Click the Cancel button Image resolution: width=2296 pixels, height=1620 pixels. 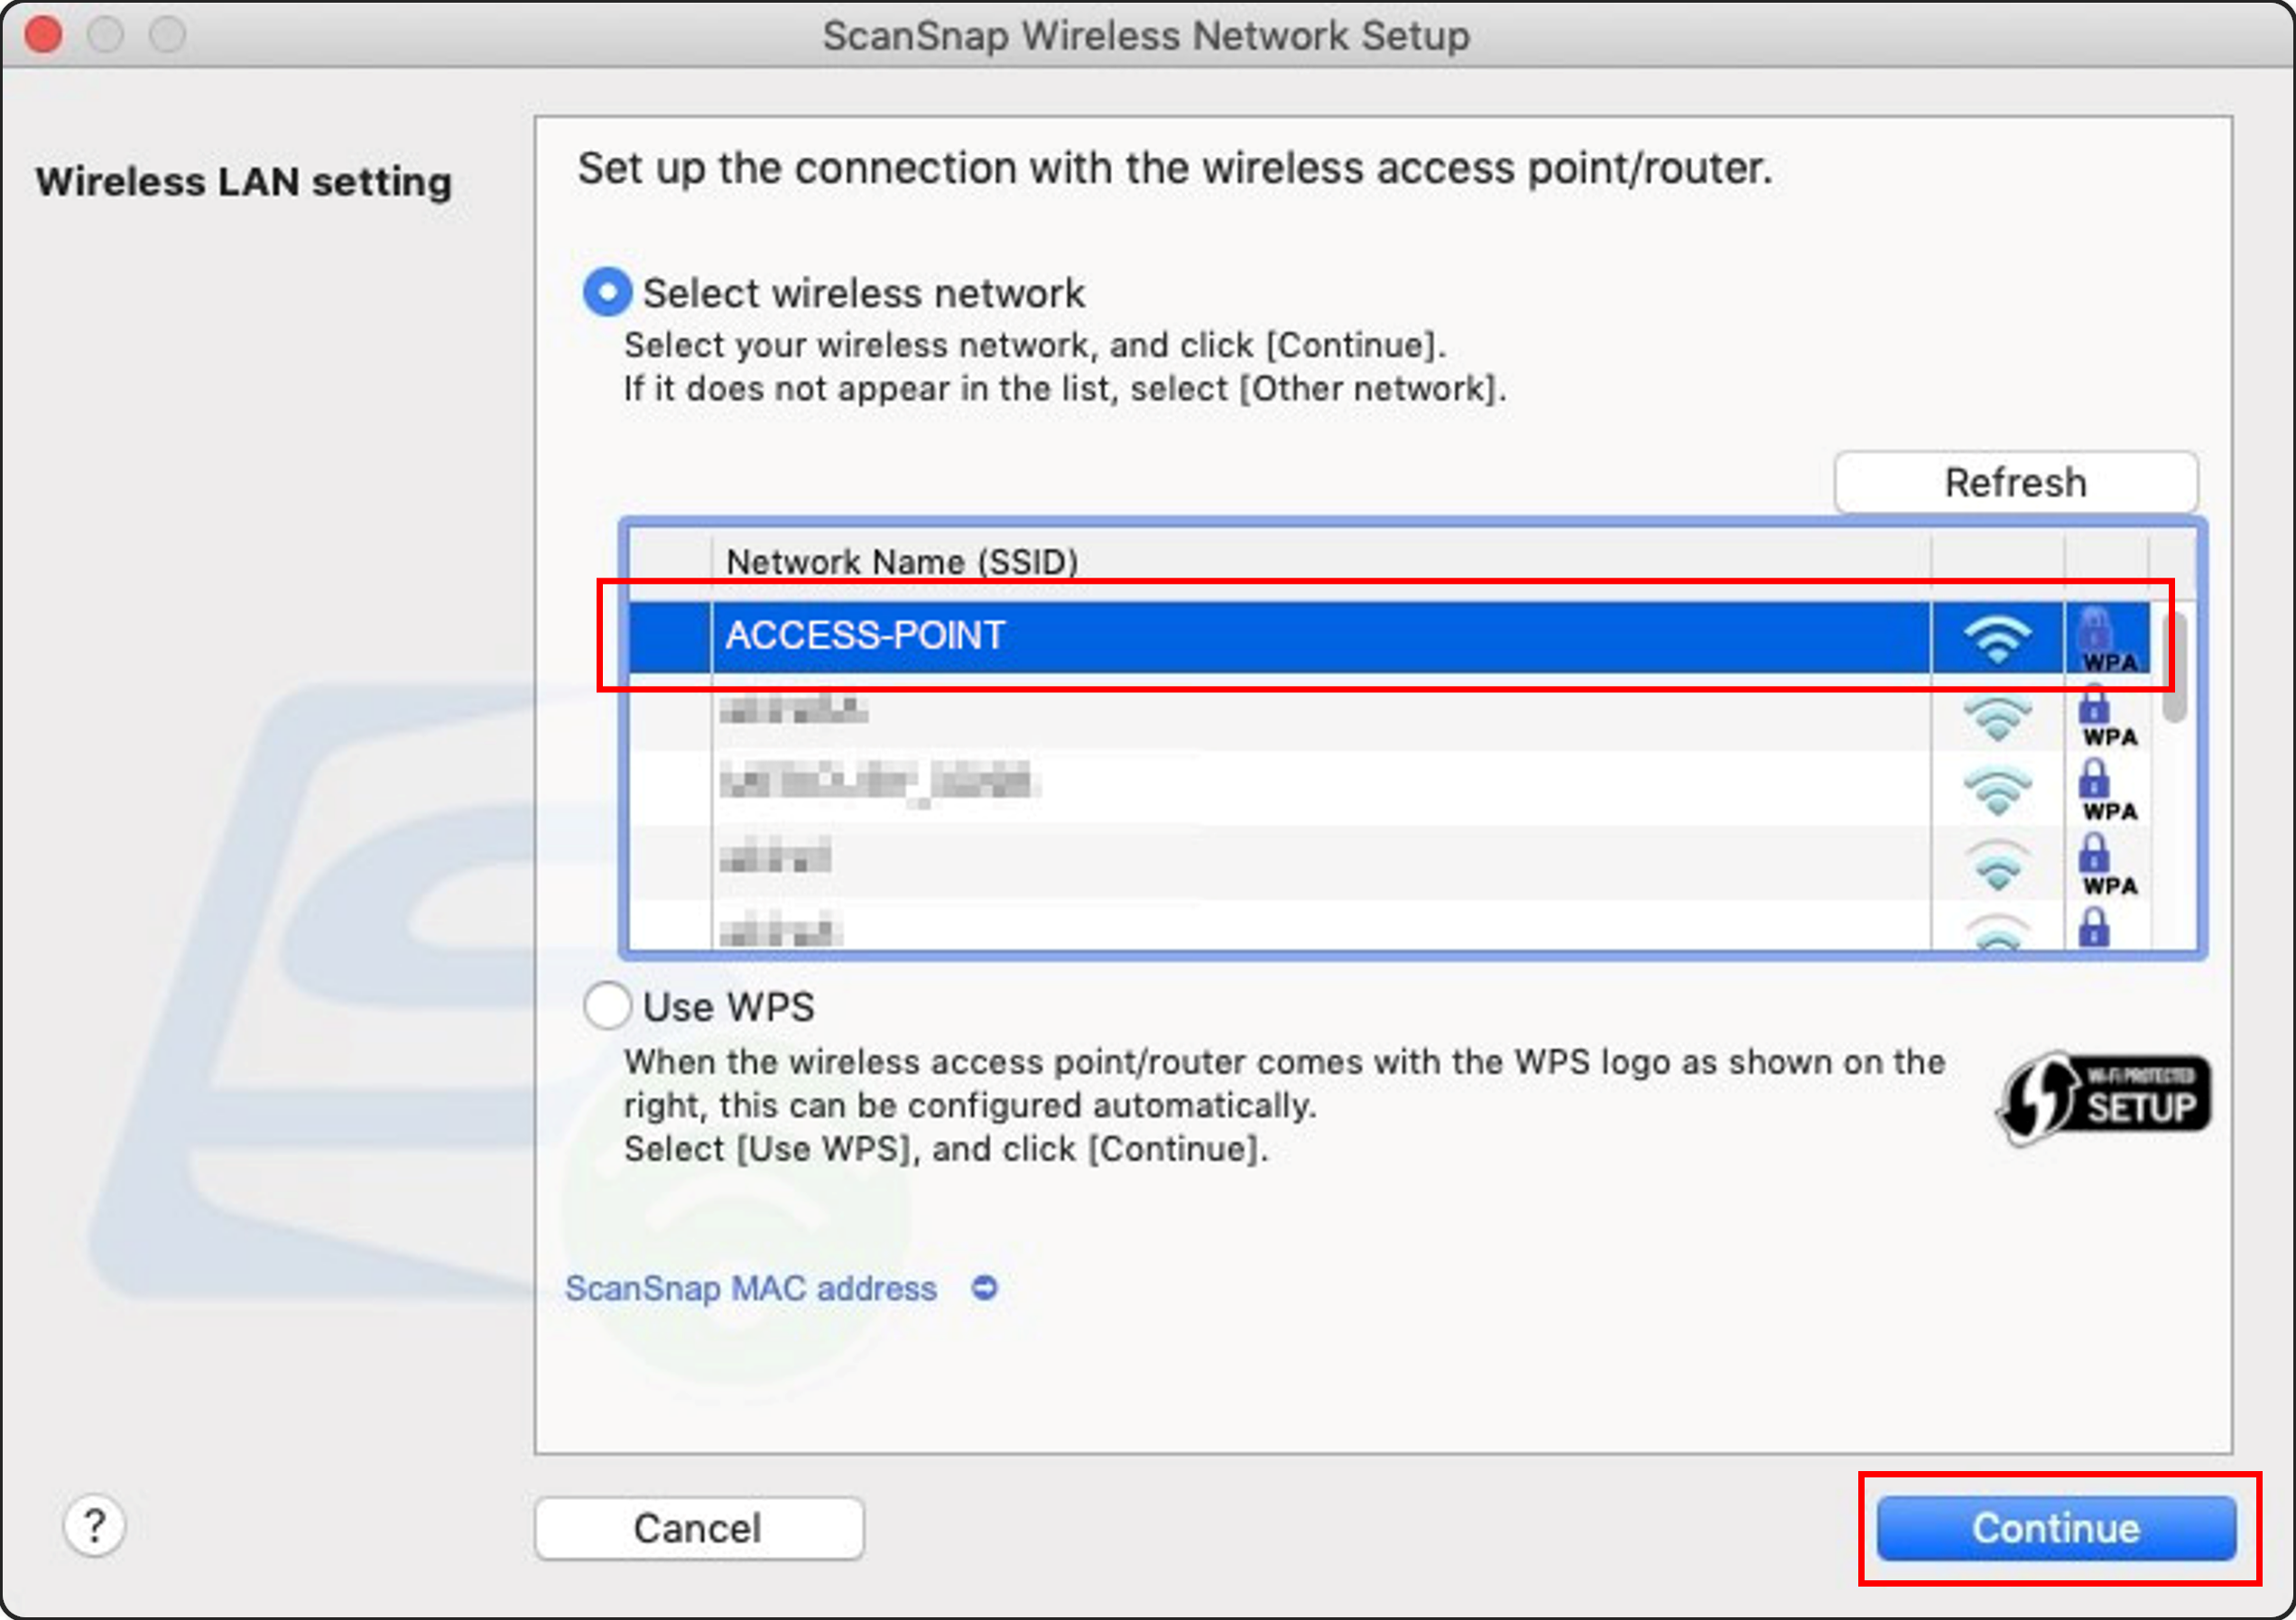pyautogui.click(x=699, y=1527)
